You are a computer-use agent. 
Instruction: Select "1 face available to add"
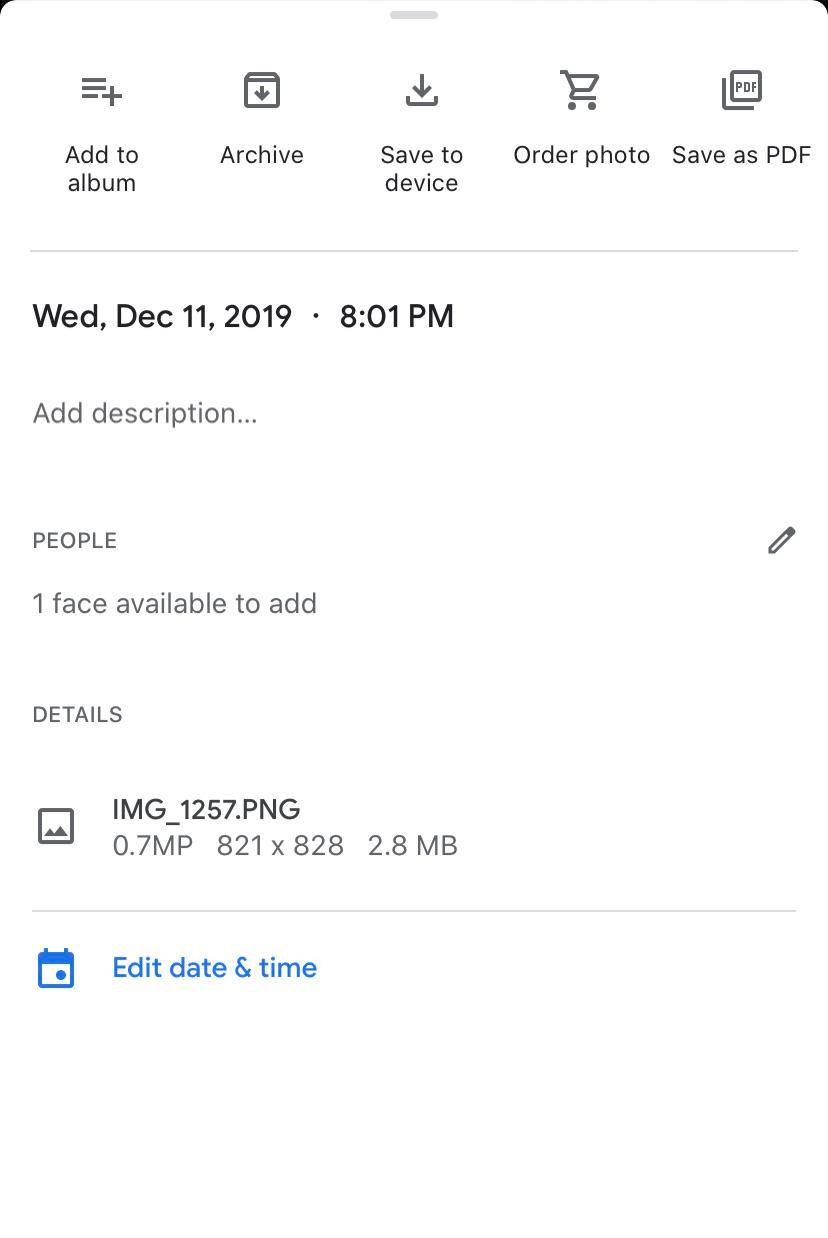pyautogui.click(x=175, y=604)
